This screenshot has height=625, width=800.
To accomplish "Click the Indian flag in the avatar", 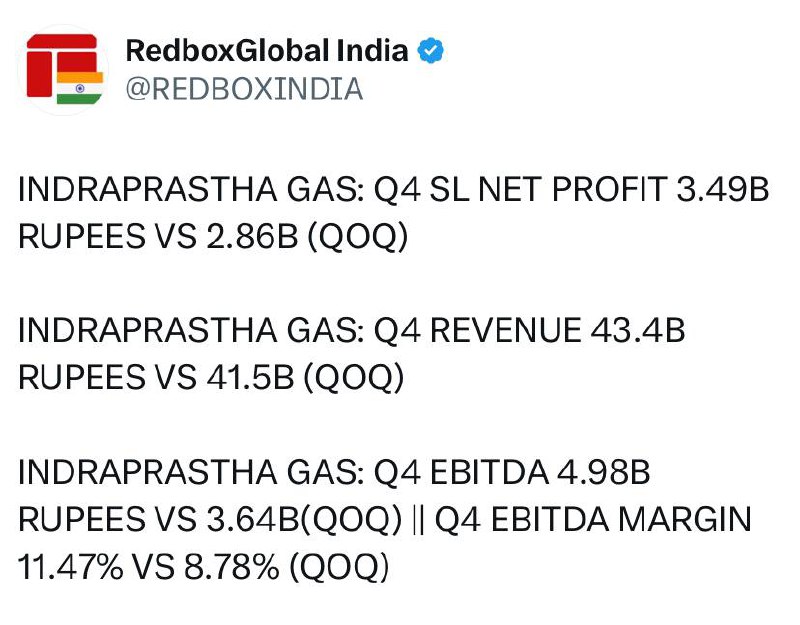I will (80, 88).
